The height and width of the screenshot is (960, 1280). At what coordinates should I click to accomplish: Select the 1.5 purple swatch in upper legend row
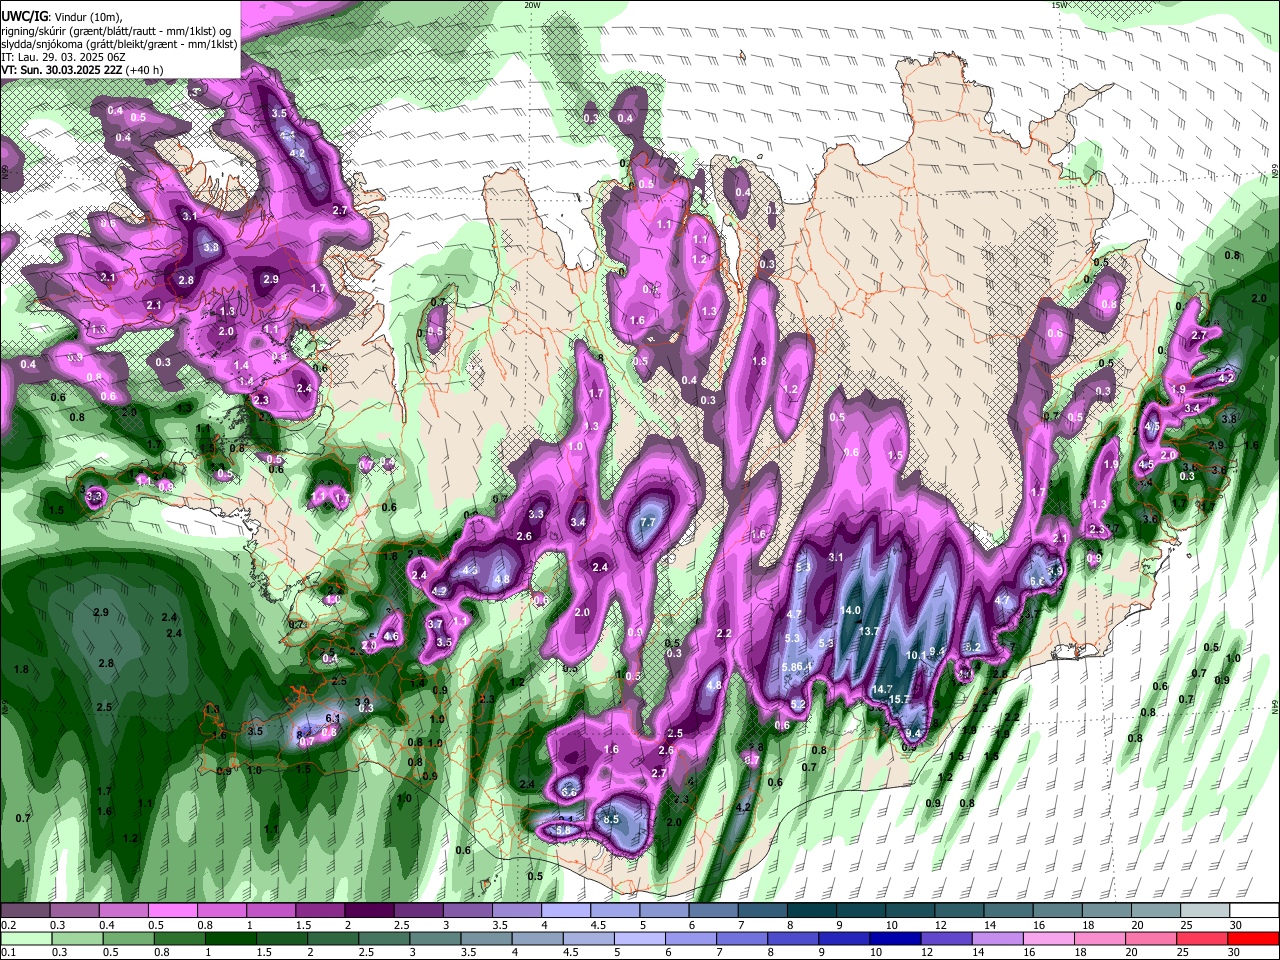320,911
